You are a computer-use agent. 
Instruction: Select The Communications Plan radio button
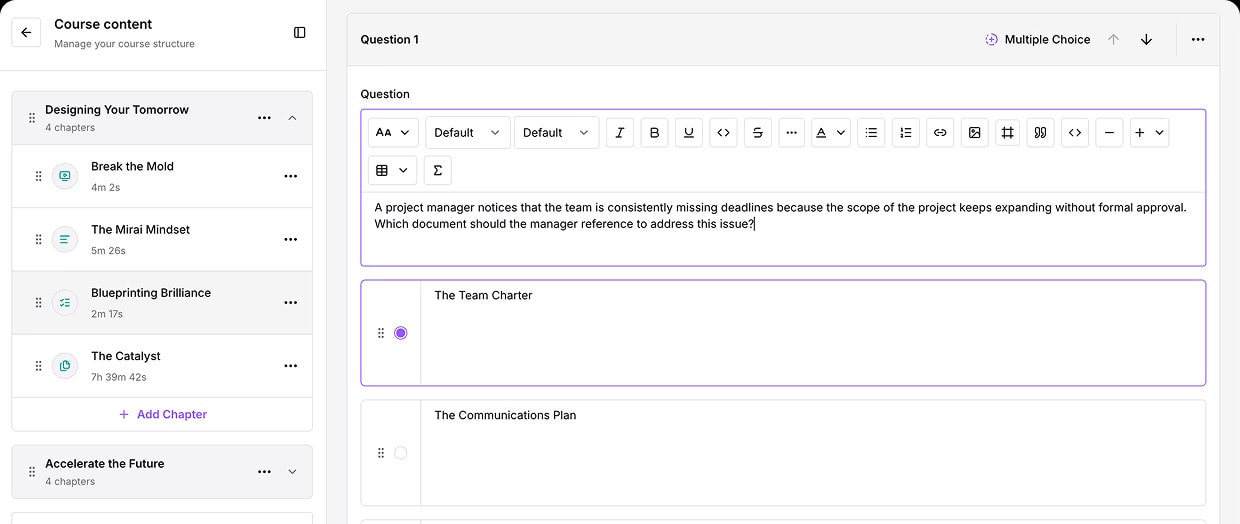pyautogui.click(x=401, y=453)
